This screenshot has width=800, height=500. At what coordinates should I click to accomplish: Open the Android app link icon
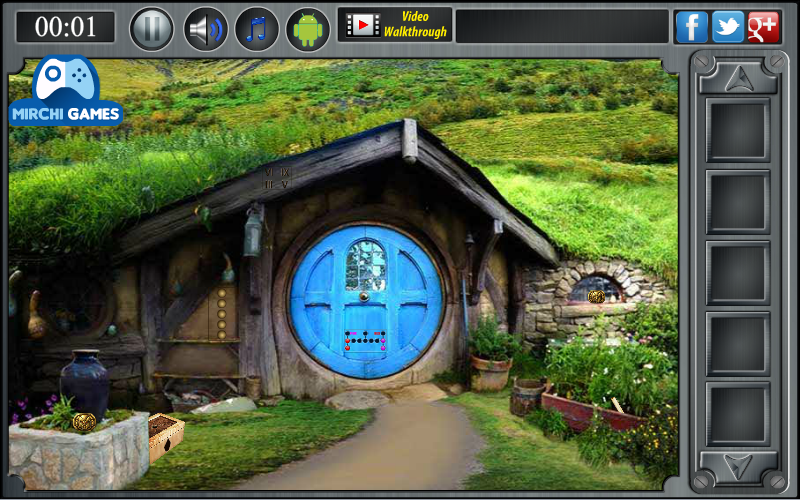(x=308, y=29)
